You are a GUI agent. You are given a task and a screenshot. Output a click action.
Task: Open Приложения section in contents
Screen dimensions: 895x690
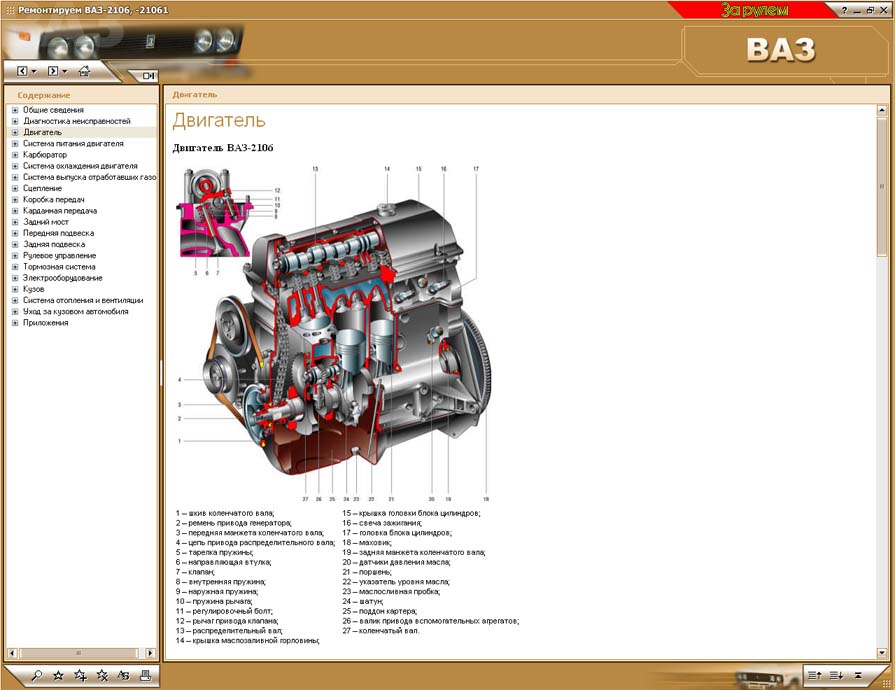[46, 322]
